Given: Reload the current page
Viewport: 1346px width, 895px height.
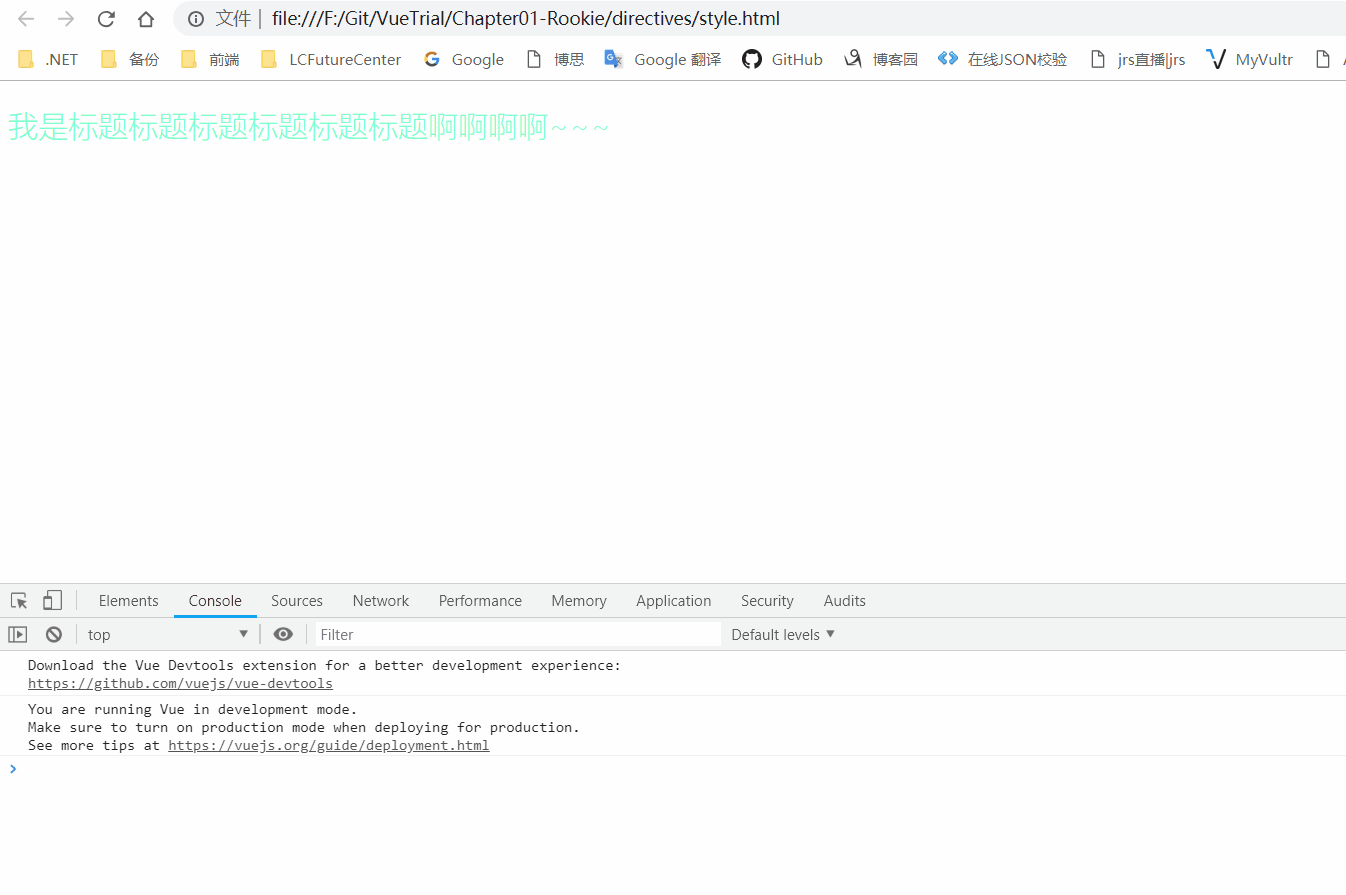Looking at the screenshot, I should [x=106, y=19].
